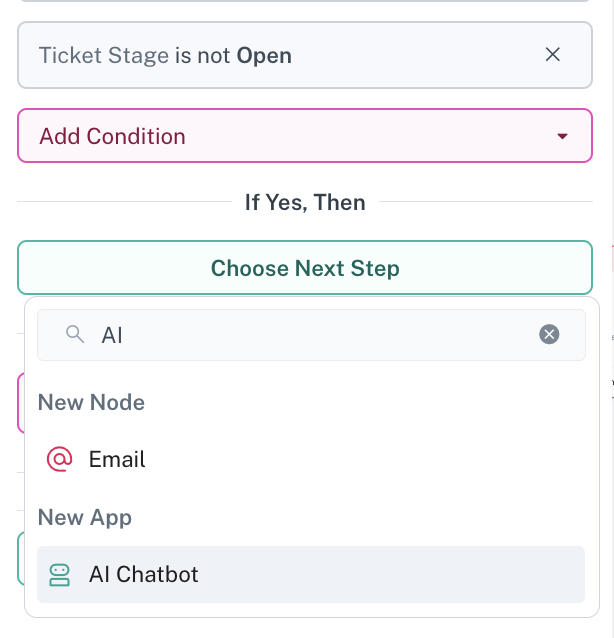Click the "If Yes, Then" divider label
614x638 pixels.
tap(305, 202)
